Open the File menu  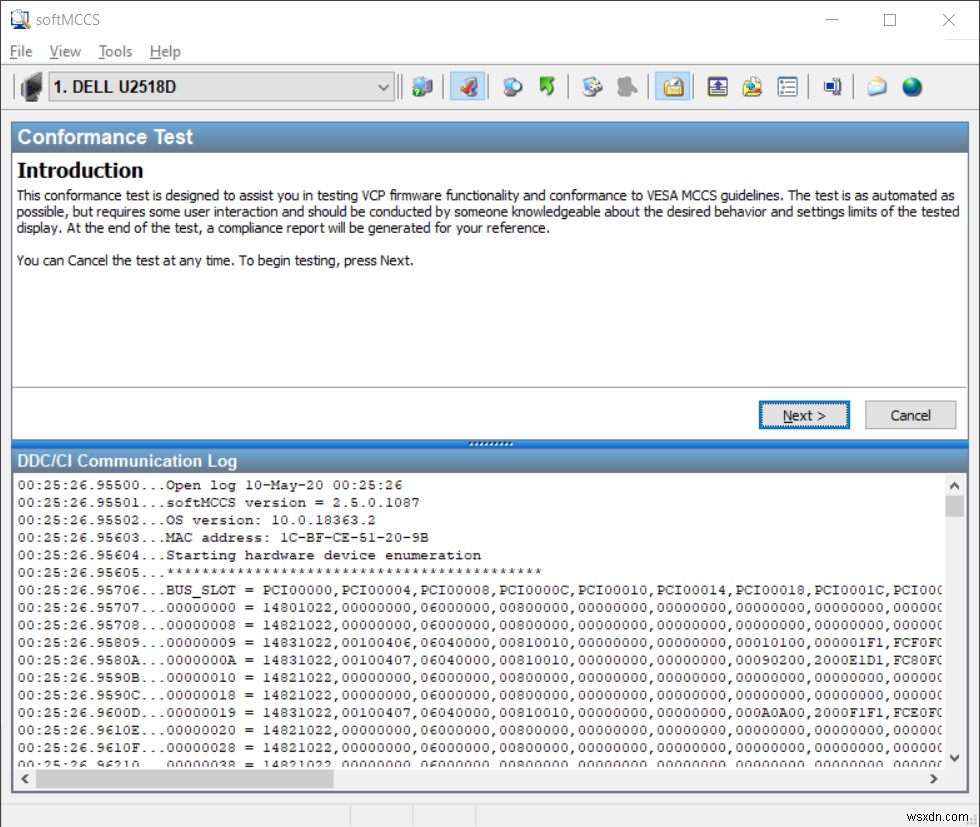point(21,51)
